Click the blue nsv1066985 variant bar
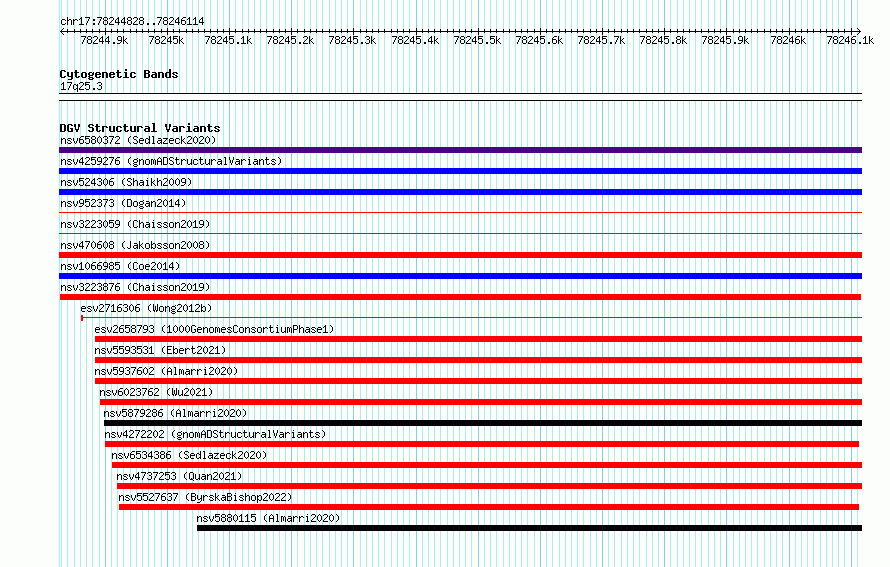The height and width of the screenshot is (567, 890). 460,276
